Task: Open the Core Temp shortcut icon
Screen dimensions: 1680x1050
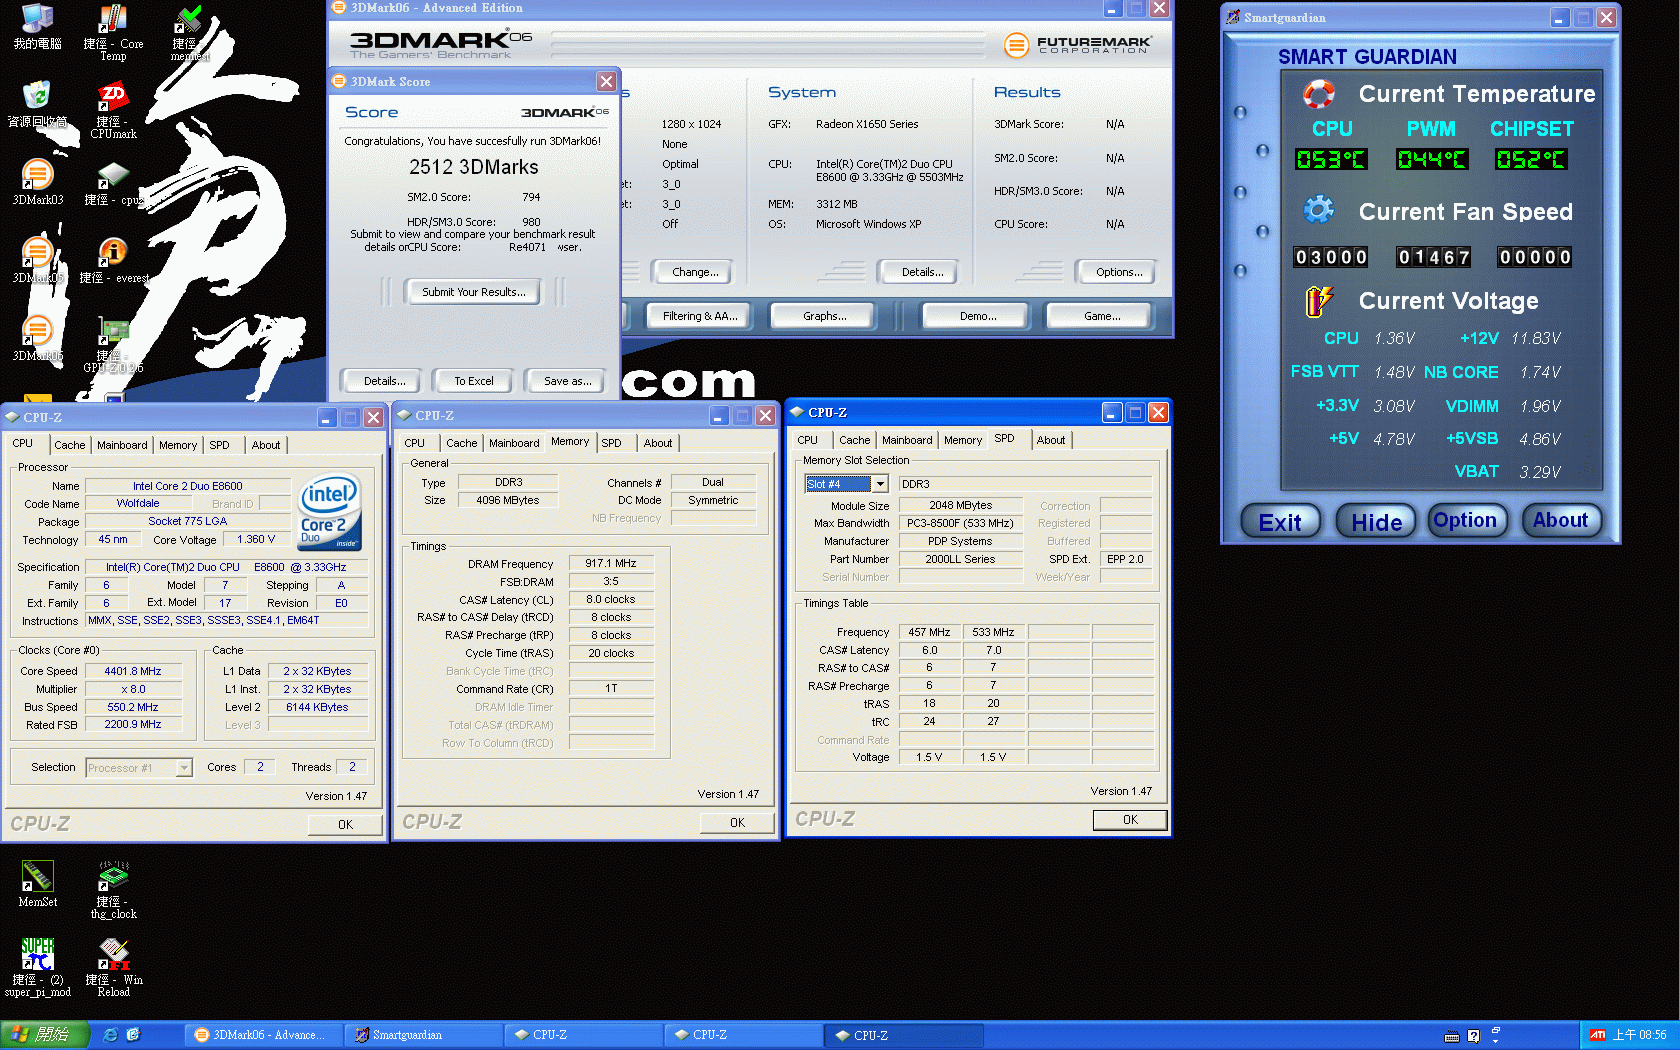Action: click(x=113, y=32)
